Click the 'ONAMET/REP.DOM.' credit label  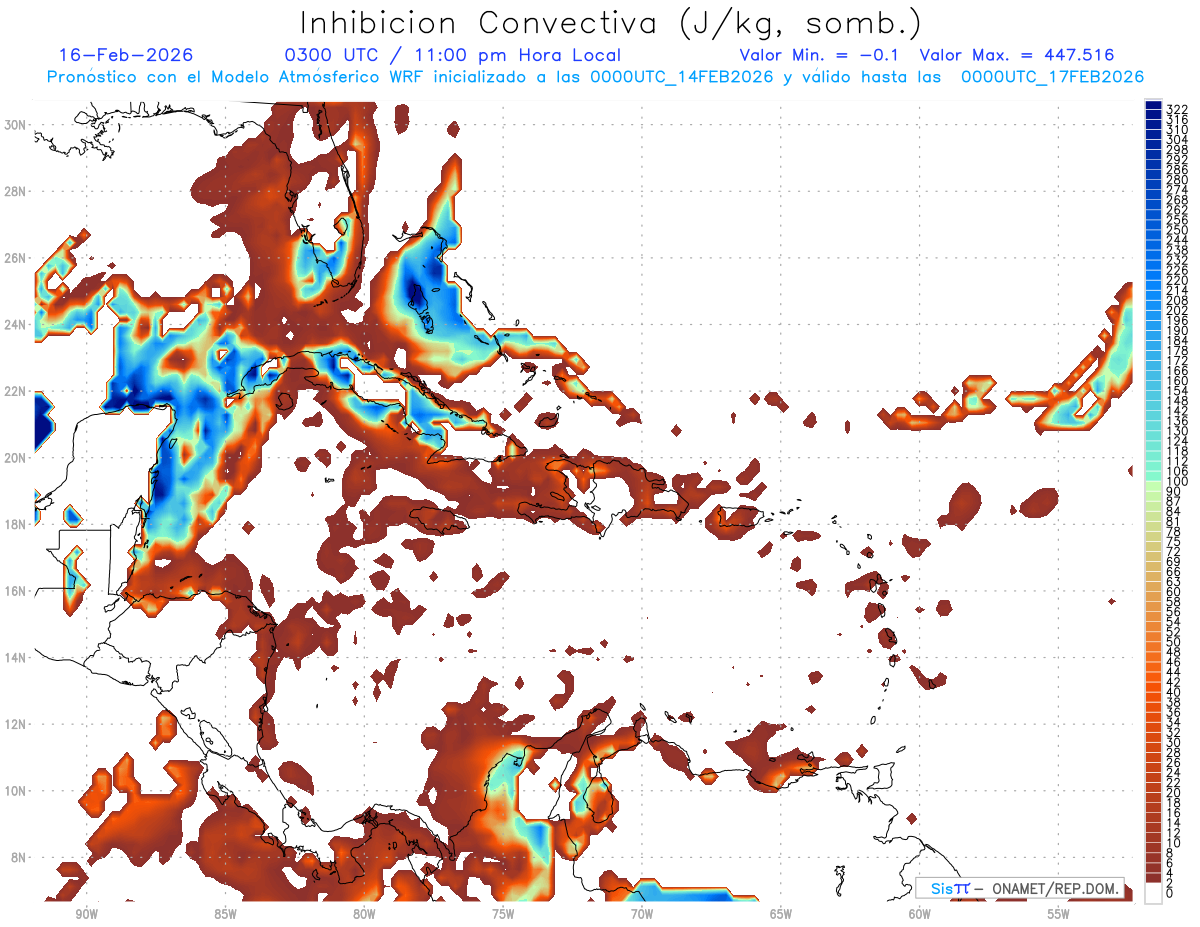point(1054,888)
